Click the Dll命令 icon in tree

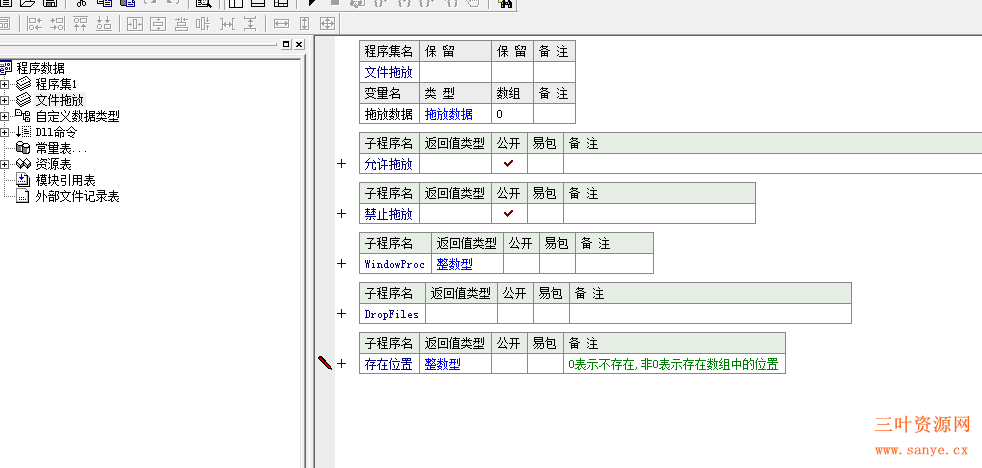pos(24,132)
